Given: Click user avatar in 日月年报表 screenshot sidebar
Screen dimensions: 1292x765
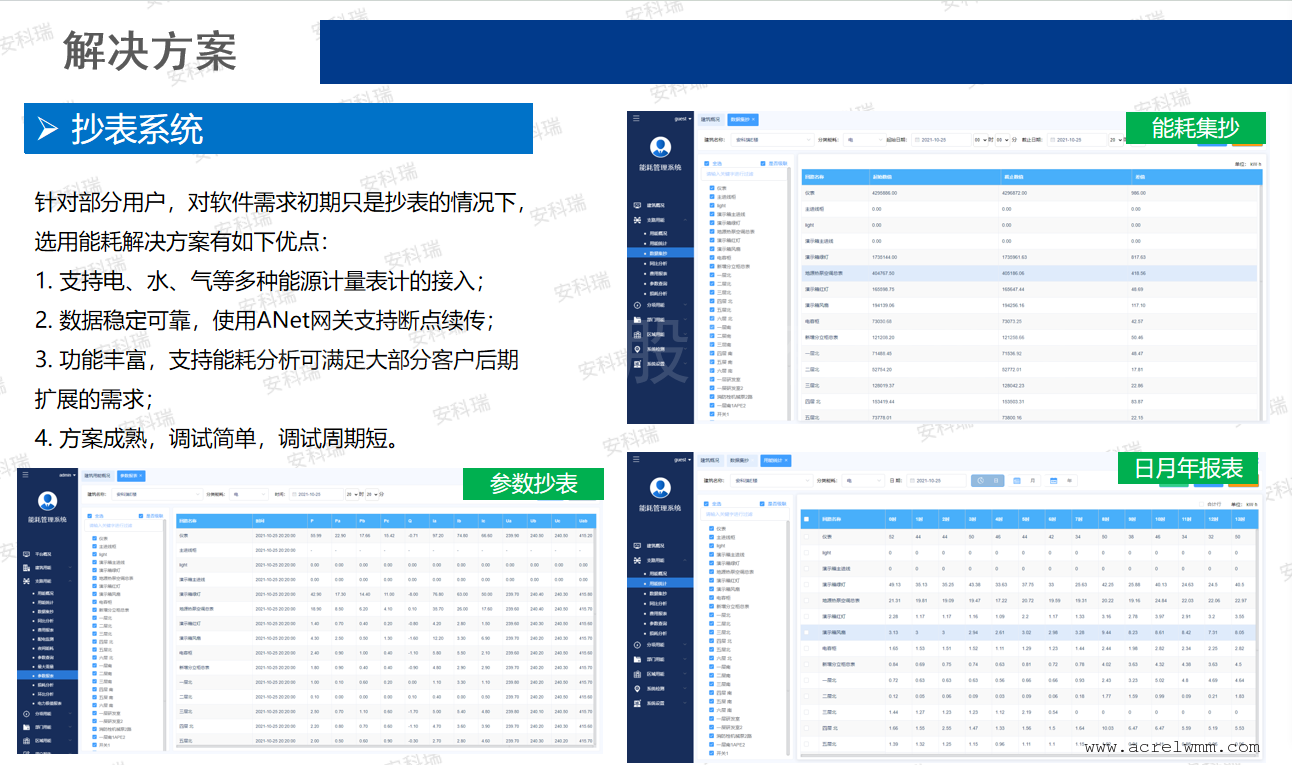Looking at the screenshot, I should click(659, 489).
